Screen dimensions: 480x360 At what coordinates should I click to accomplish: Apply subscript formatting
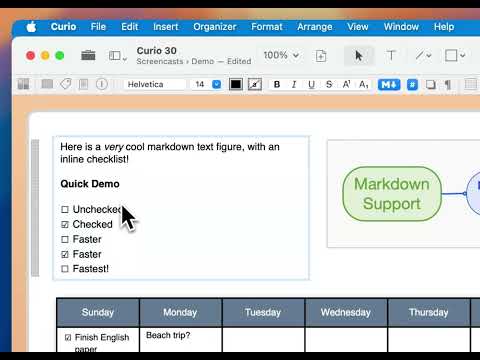364,84
